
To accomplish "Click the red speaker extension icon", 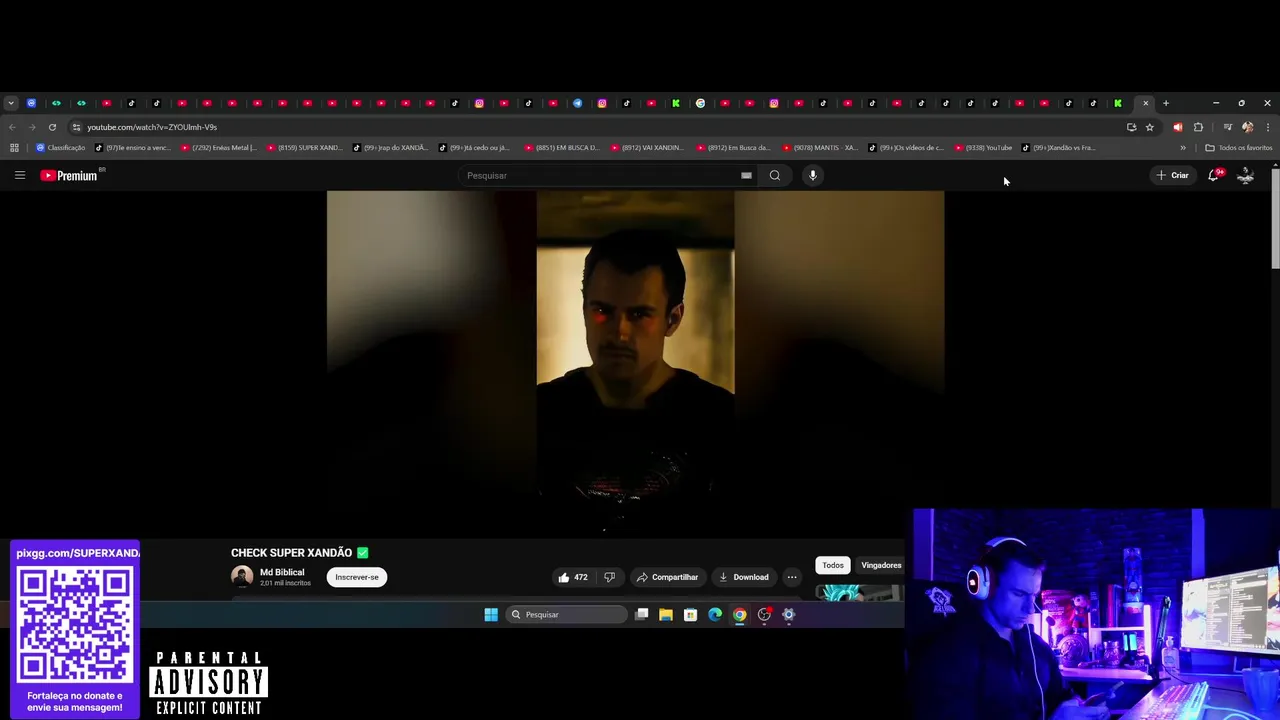I will click(x=1177, y=127).
